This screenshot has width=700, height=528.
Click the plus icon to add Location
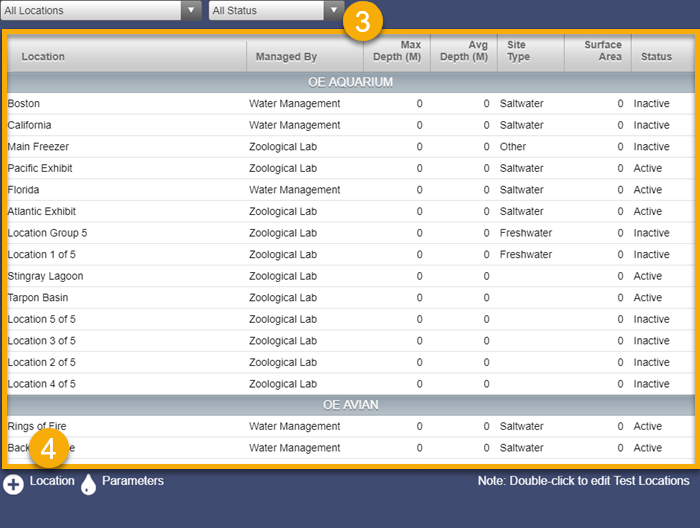(x=13, y=485)
